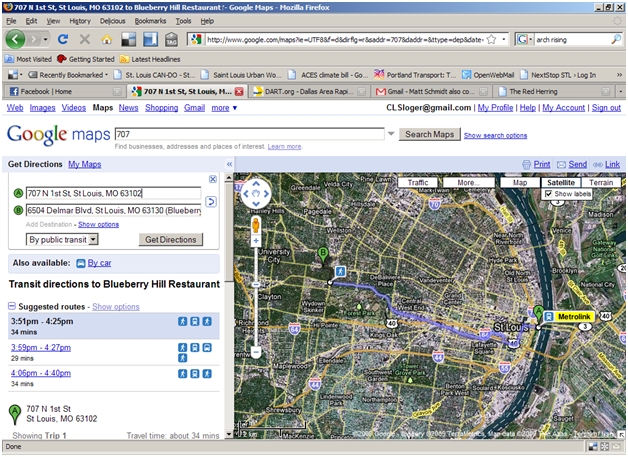Go back using Firefox back arrow

tap(15, 39)
